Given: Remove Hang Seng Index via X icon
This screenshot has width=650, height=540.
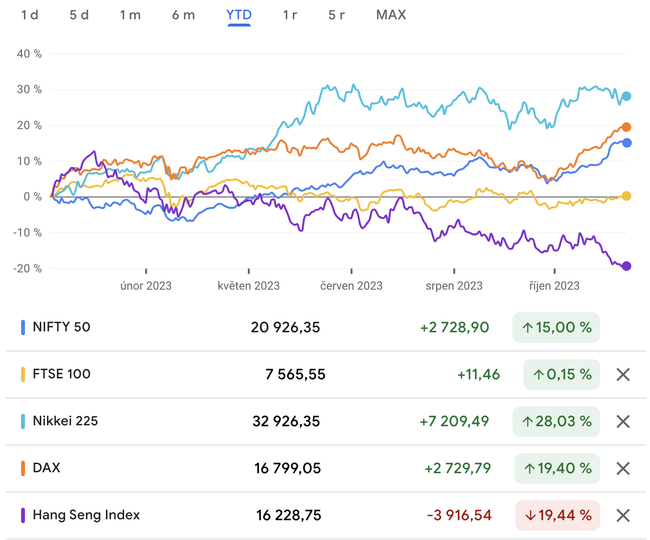Looking at the screenshot, I should tap(622, 515).
